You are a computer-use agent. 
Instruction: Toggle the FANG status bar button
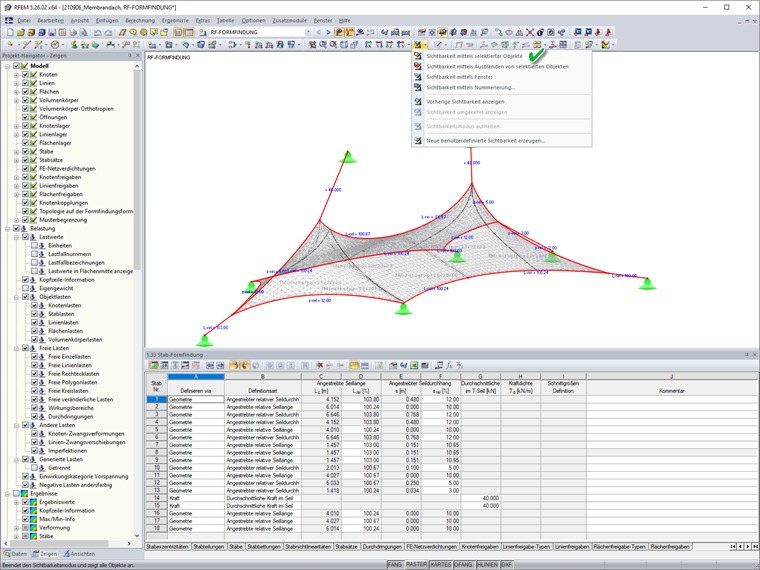(395, 565)
